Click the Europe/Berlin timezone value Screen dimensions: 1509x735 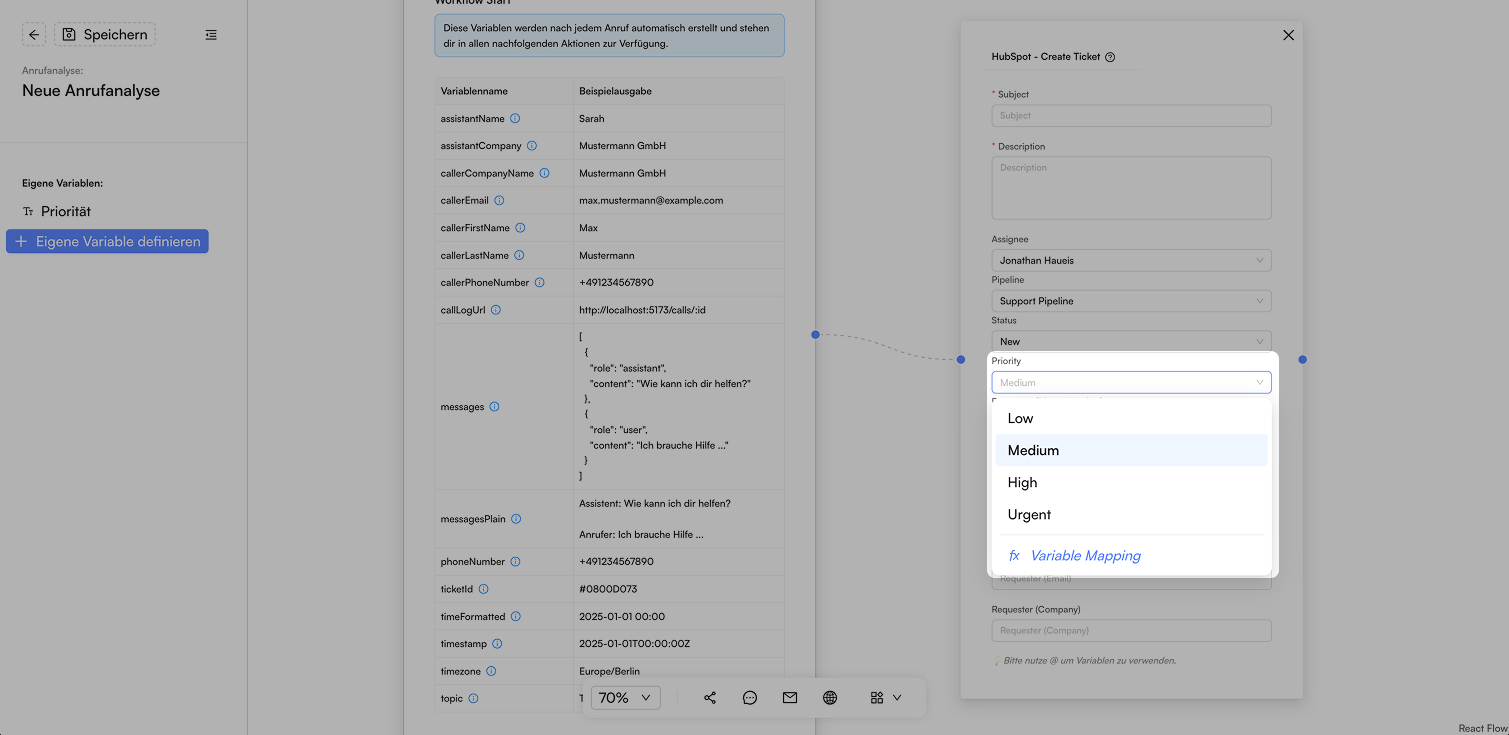(609, 671)
